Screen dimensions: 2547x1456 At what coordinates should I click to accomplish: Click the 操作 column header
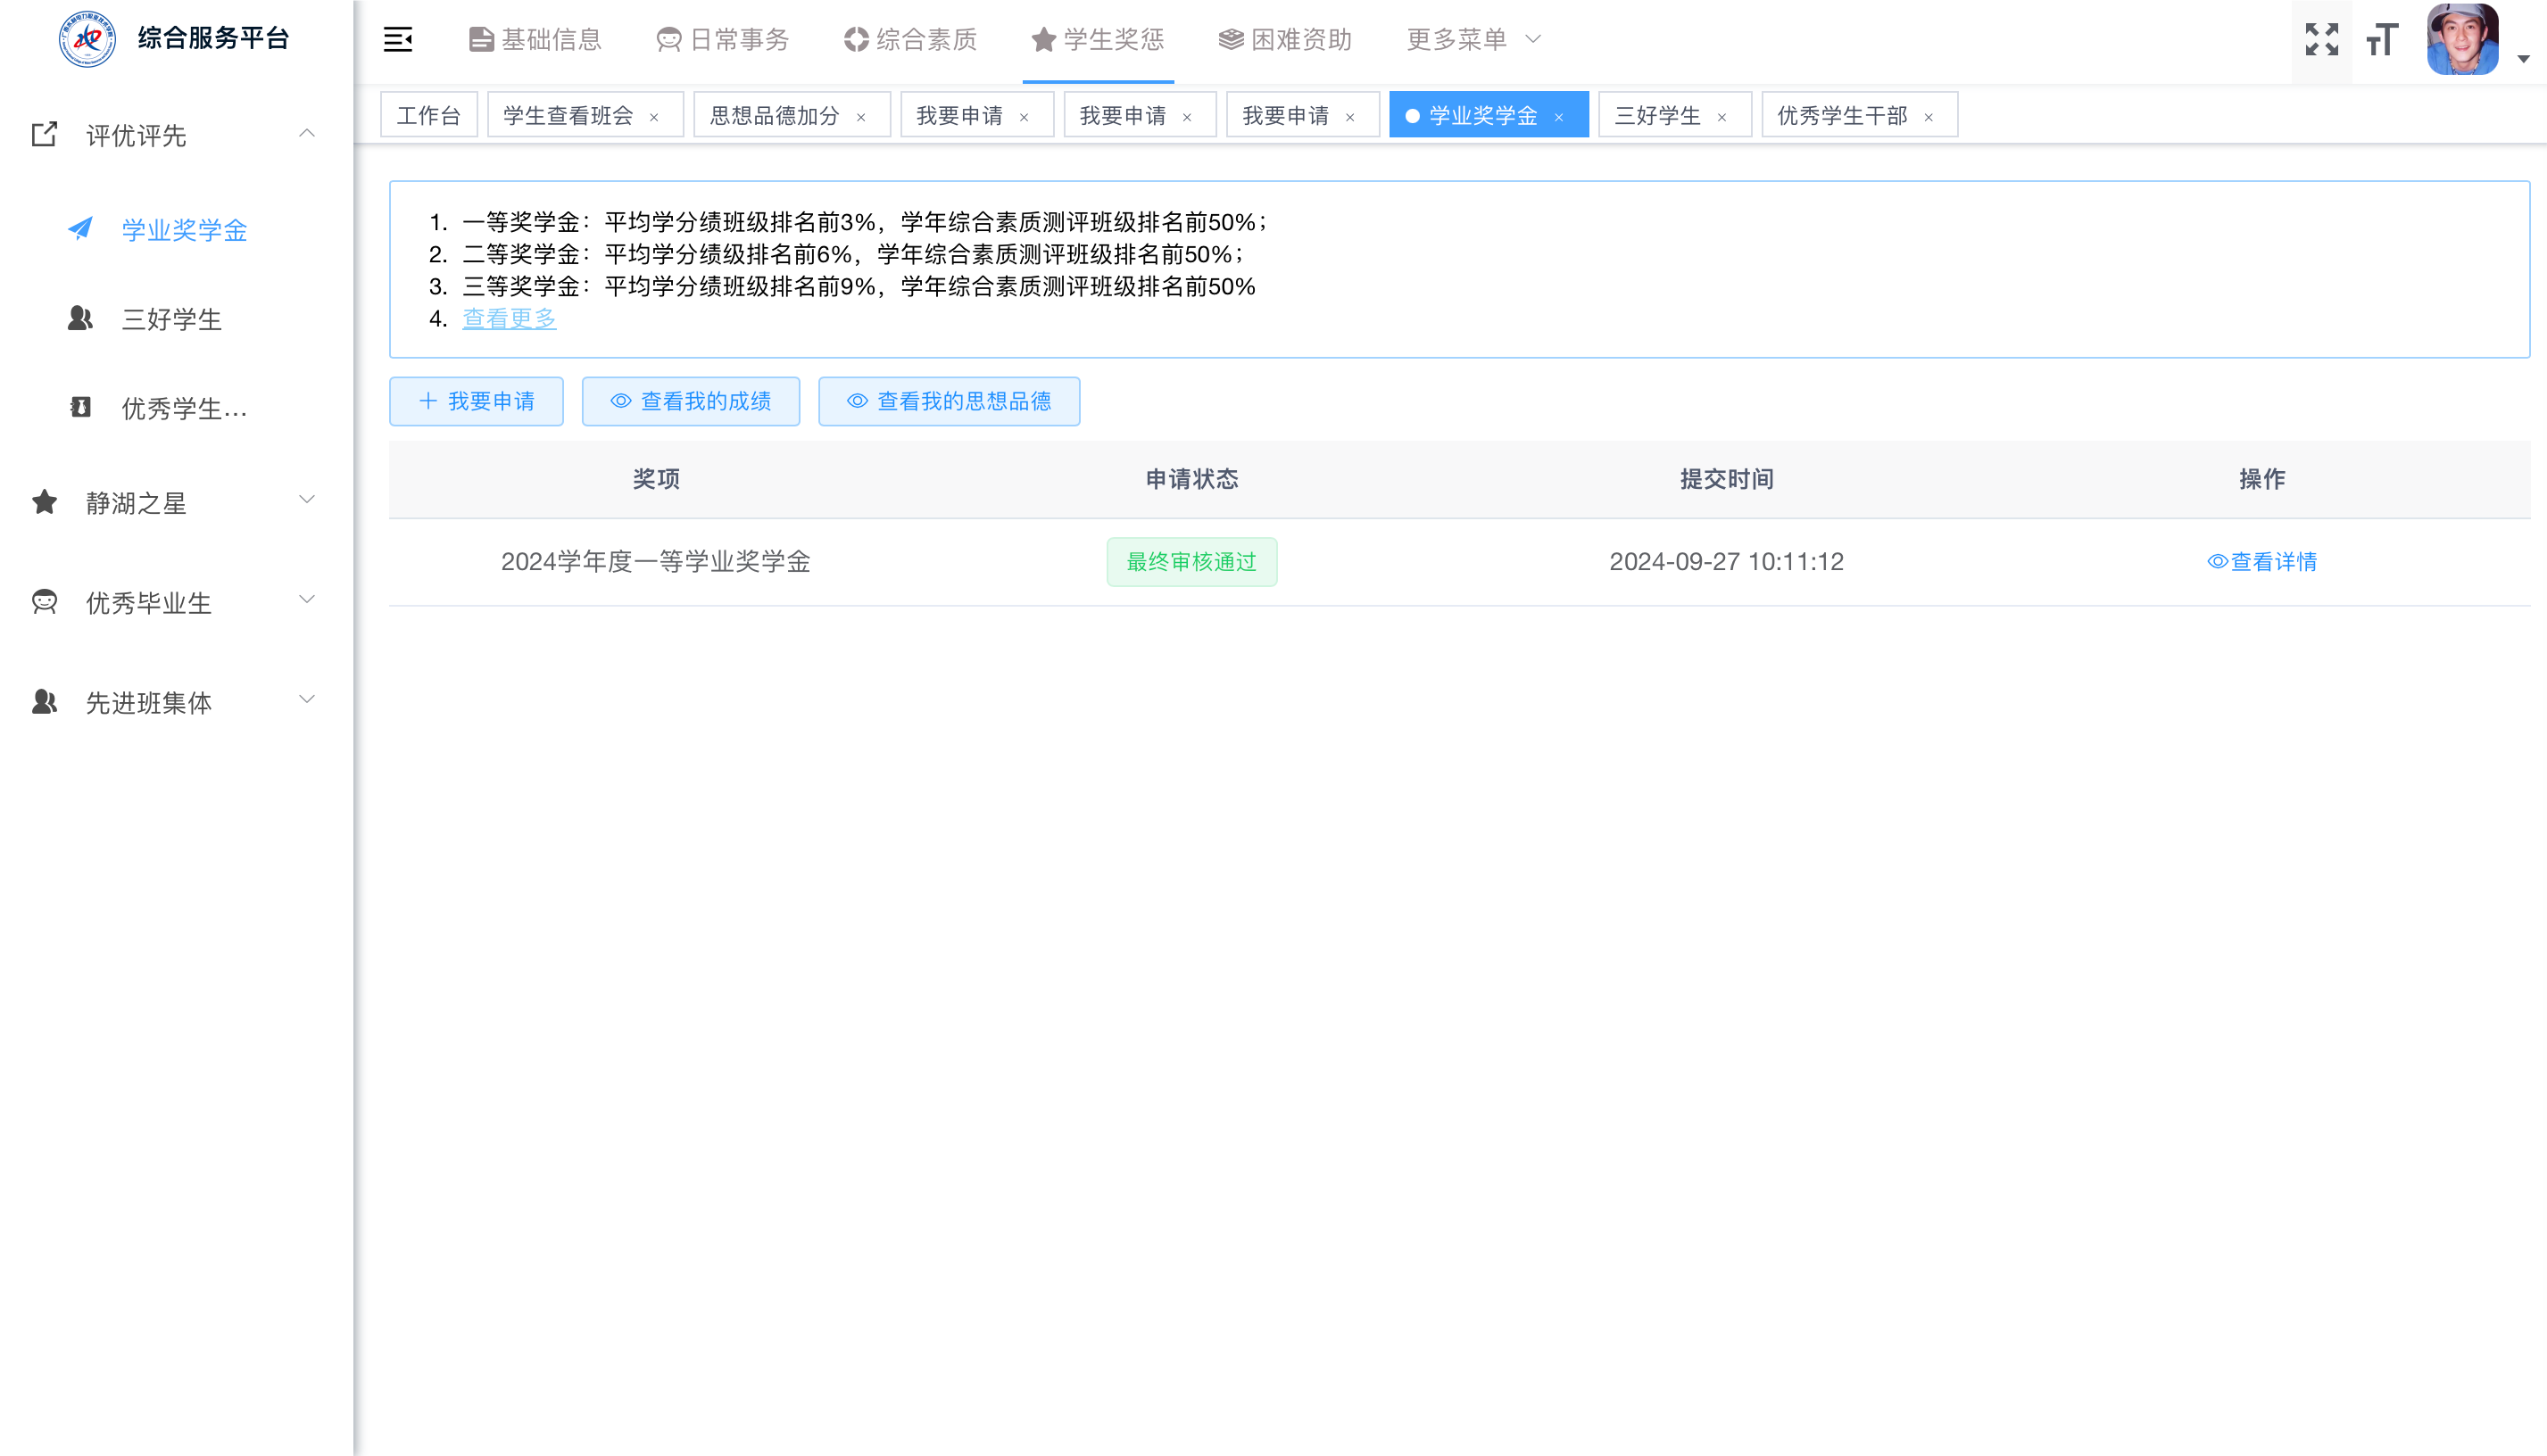pyautogui.click(x=2262, y=479)
